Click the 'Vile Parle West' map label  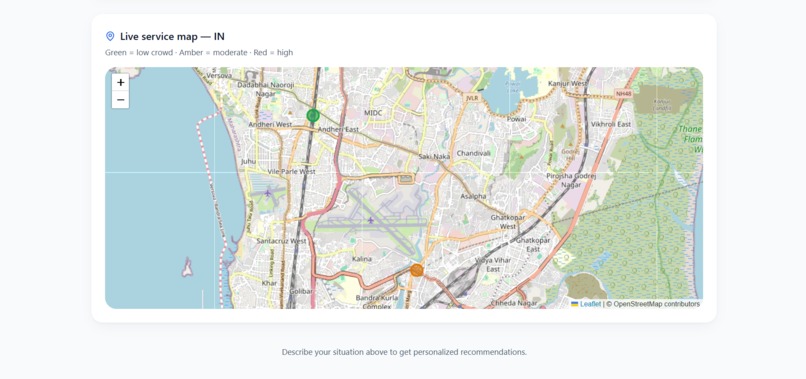pos(291,171)
